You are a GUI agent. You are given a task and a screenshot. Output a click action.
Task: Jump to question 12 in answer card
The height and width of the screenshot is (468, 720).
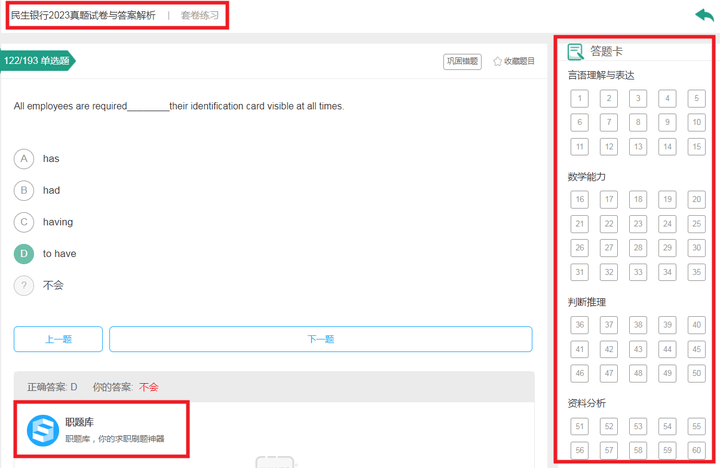609,147
